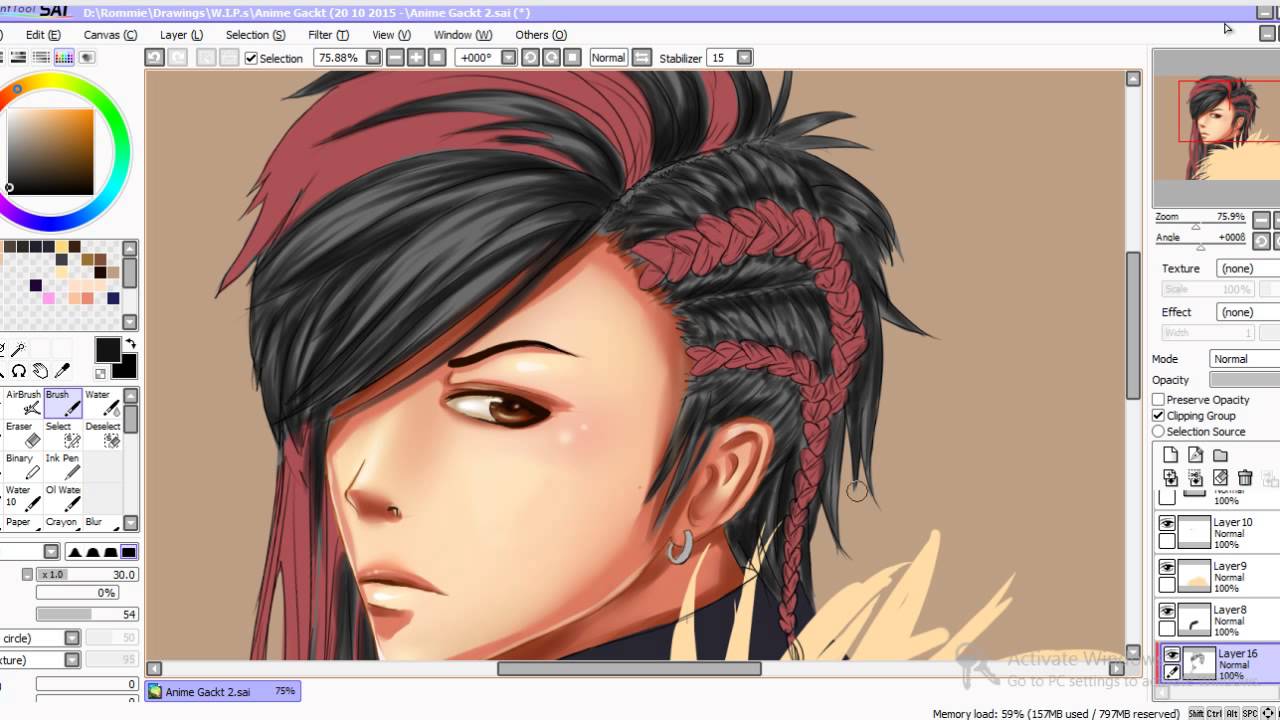
Task: Rotate canvas clockwise button
Action: tap(551, 58)
